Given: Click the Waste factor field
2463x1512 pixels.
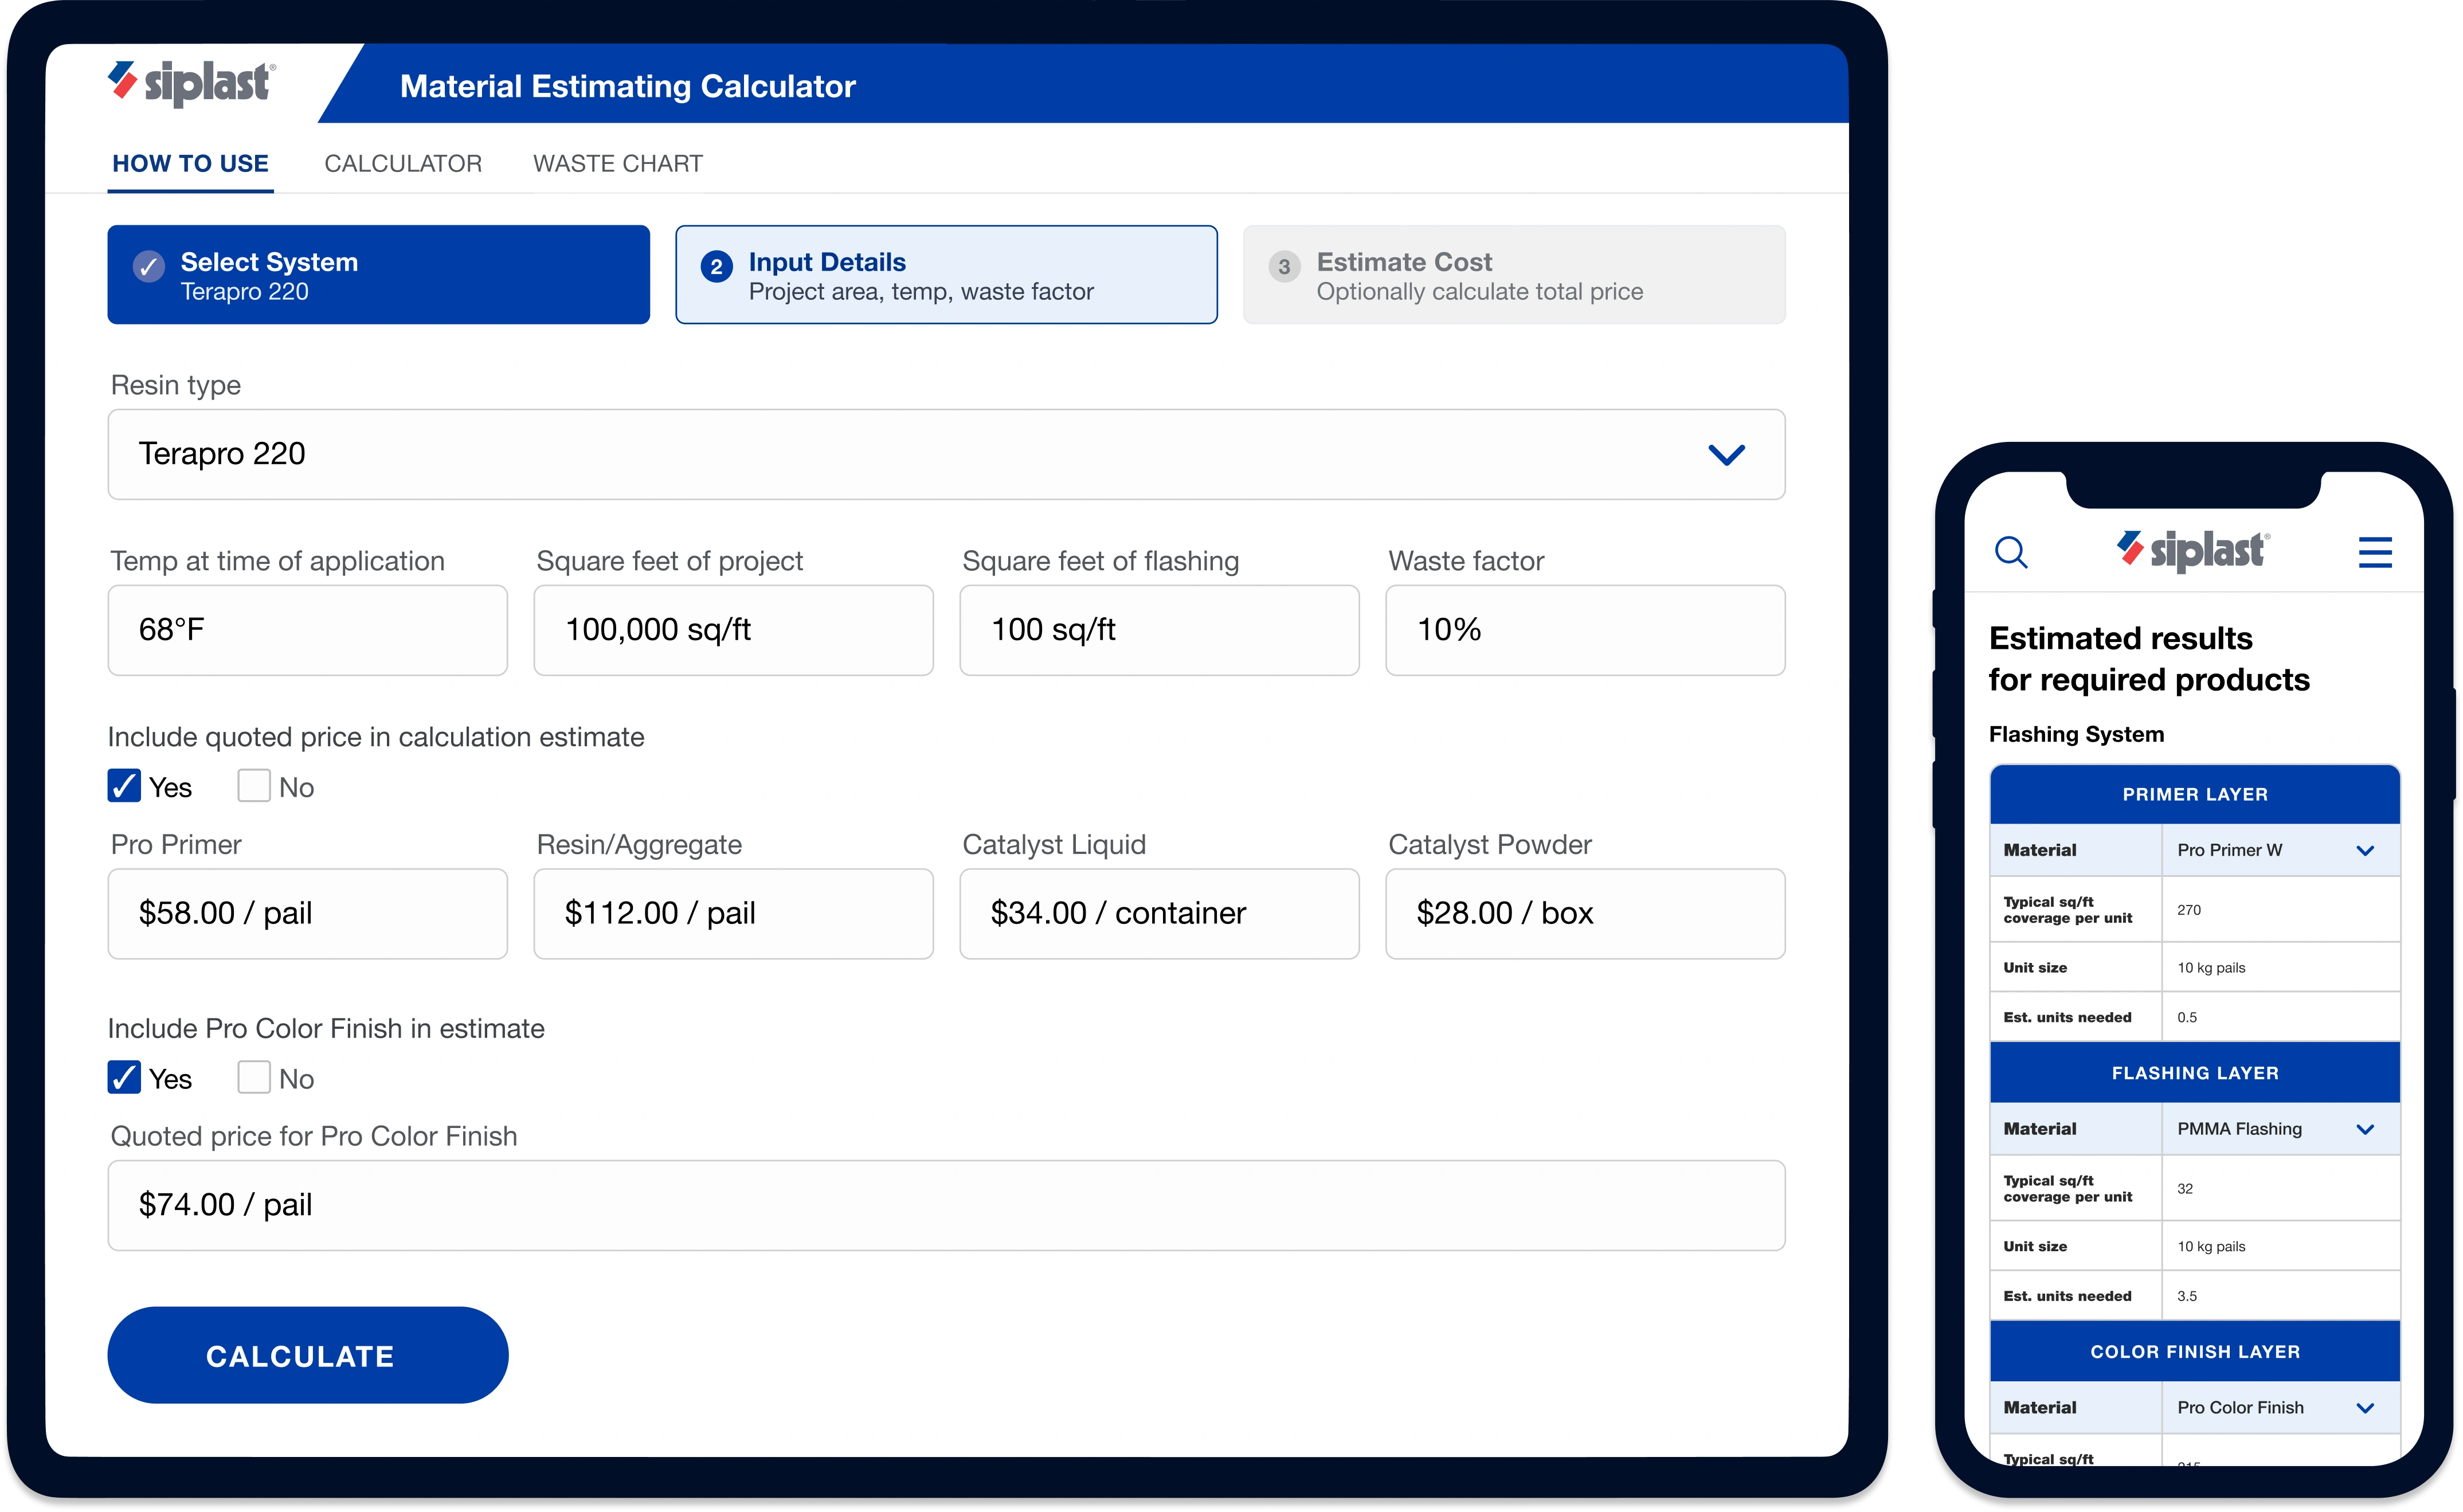Looking at the screenshot, I should (x=1586, y=630).
